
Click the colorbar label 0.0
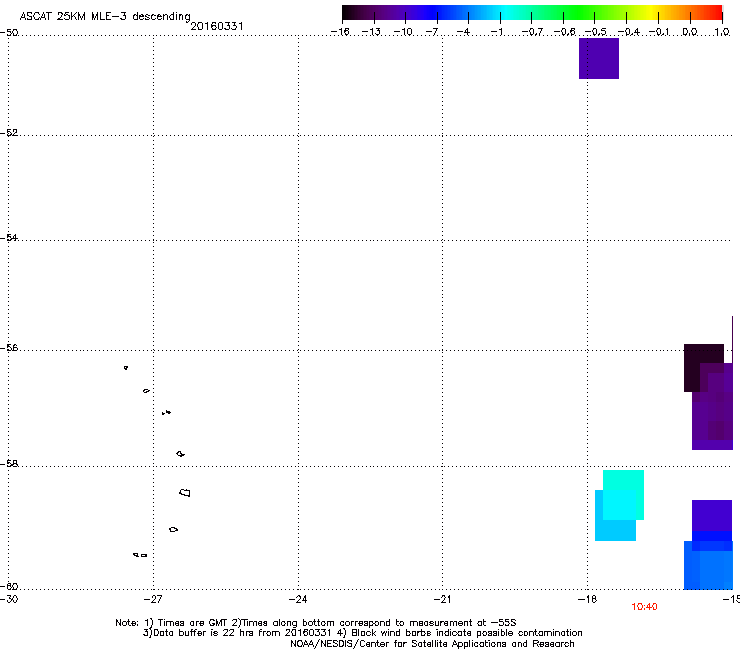tap(690, 32)
